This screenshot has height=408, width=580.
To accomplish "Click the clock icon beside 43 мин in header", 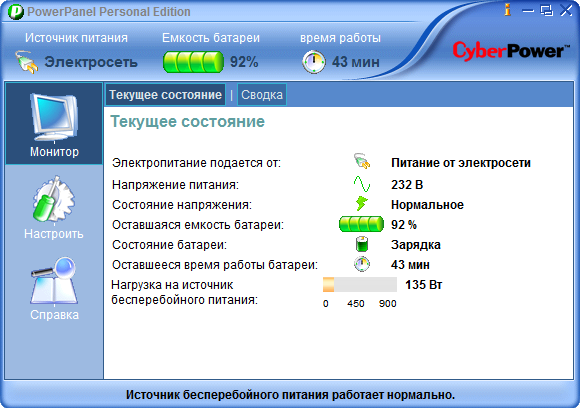I will (314, 62).
